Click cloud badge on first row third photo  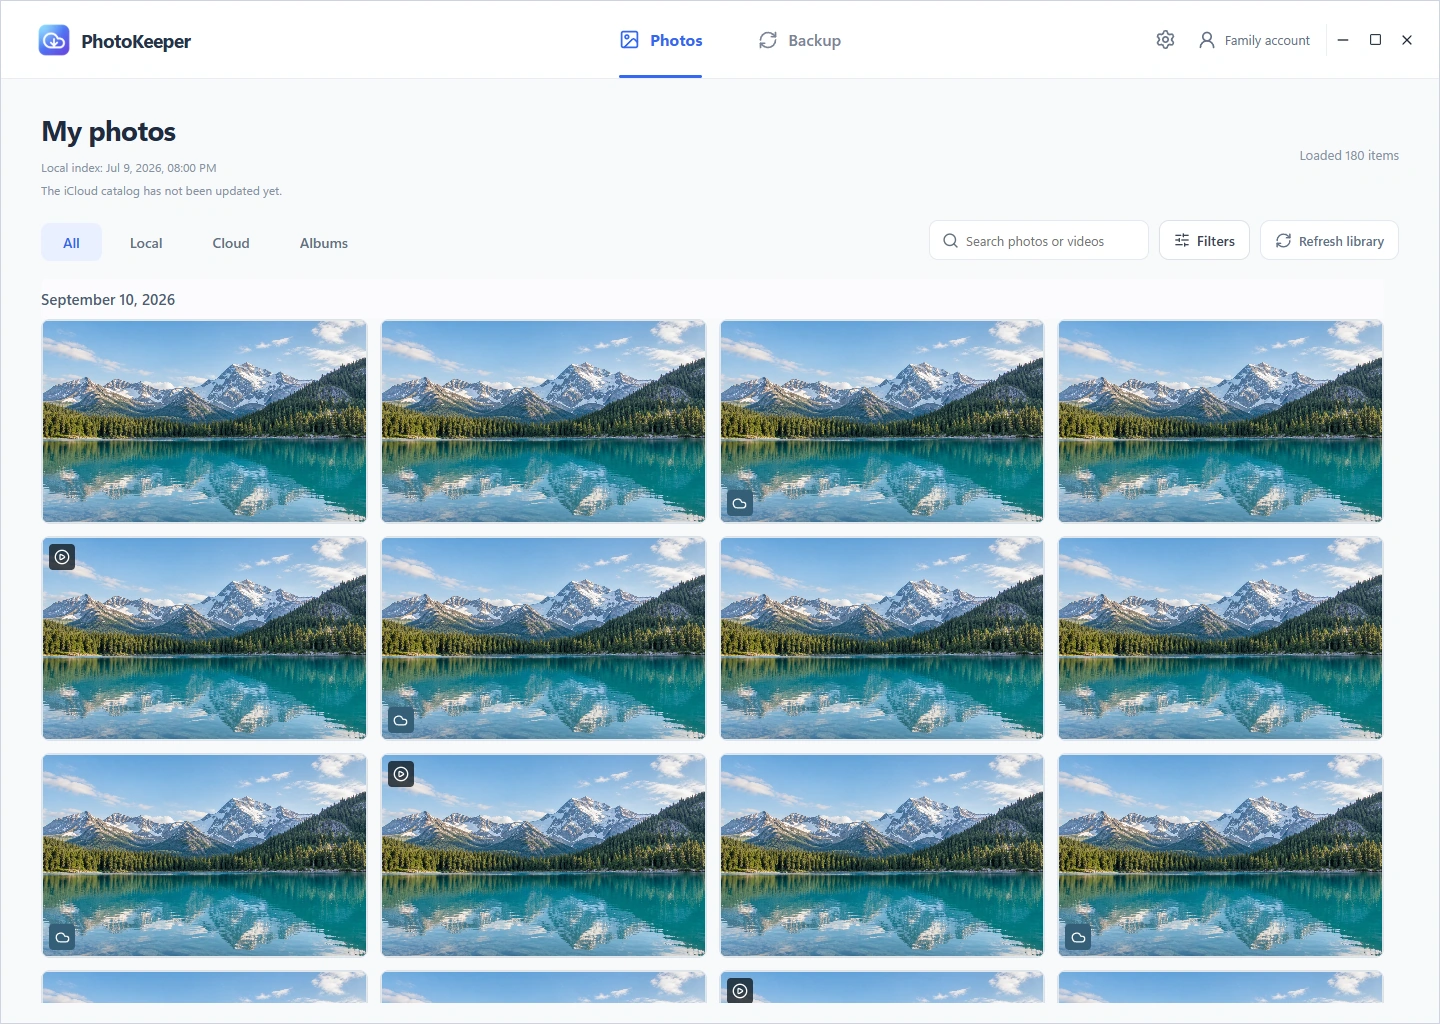[x=739, y=503]
